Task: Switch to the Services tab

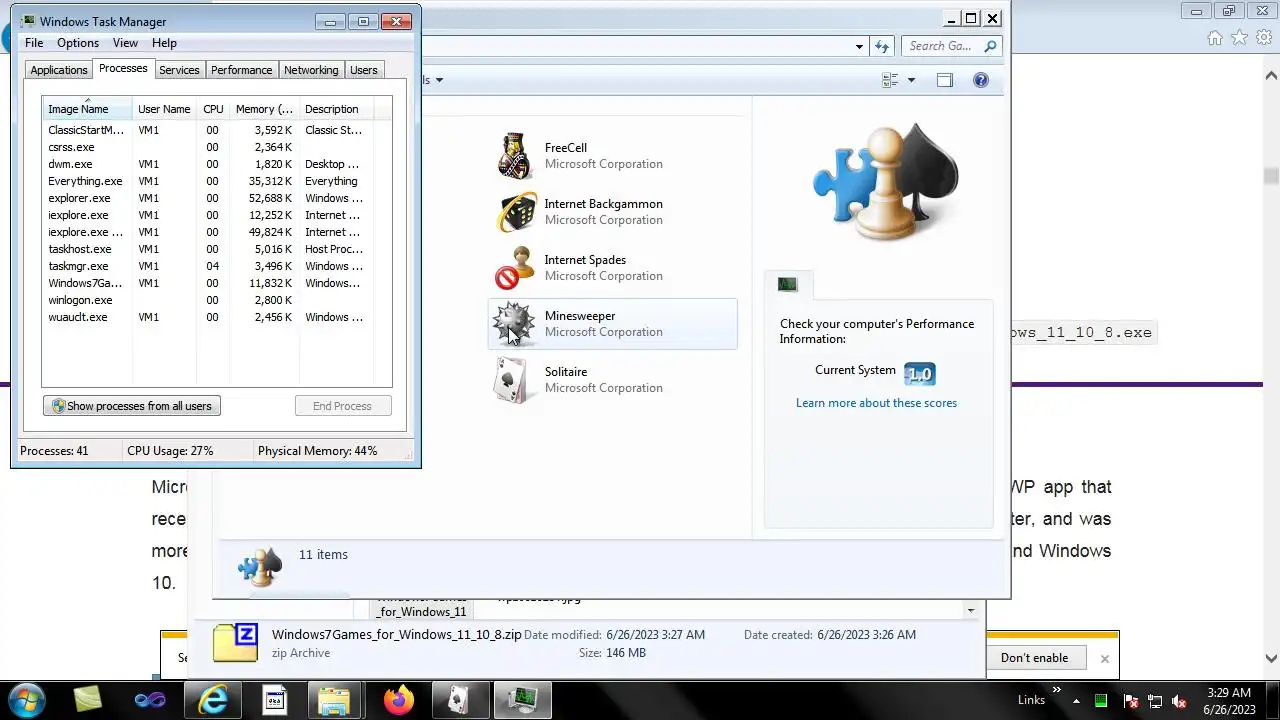Action: click(179, 70)
